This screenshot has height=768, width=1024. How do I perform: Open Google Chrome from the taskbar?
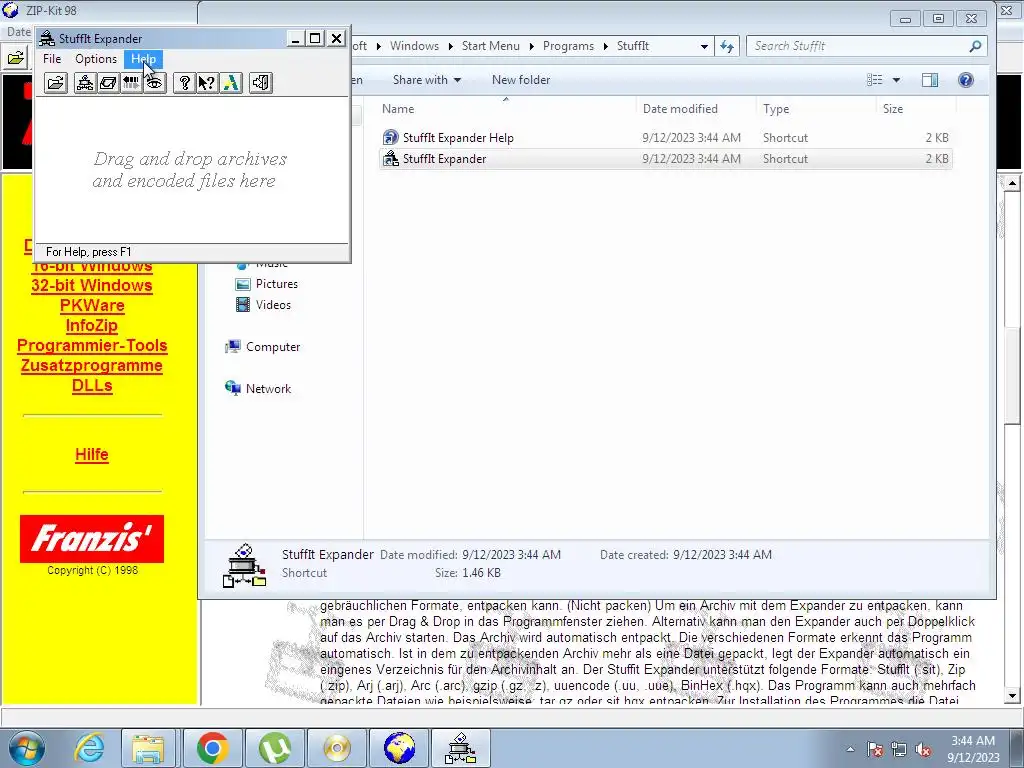(x=212, y=748)
